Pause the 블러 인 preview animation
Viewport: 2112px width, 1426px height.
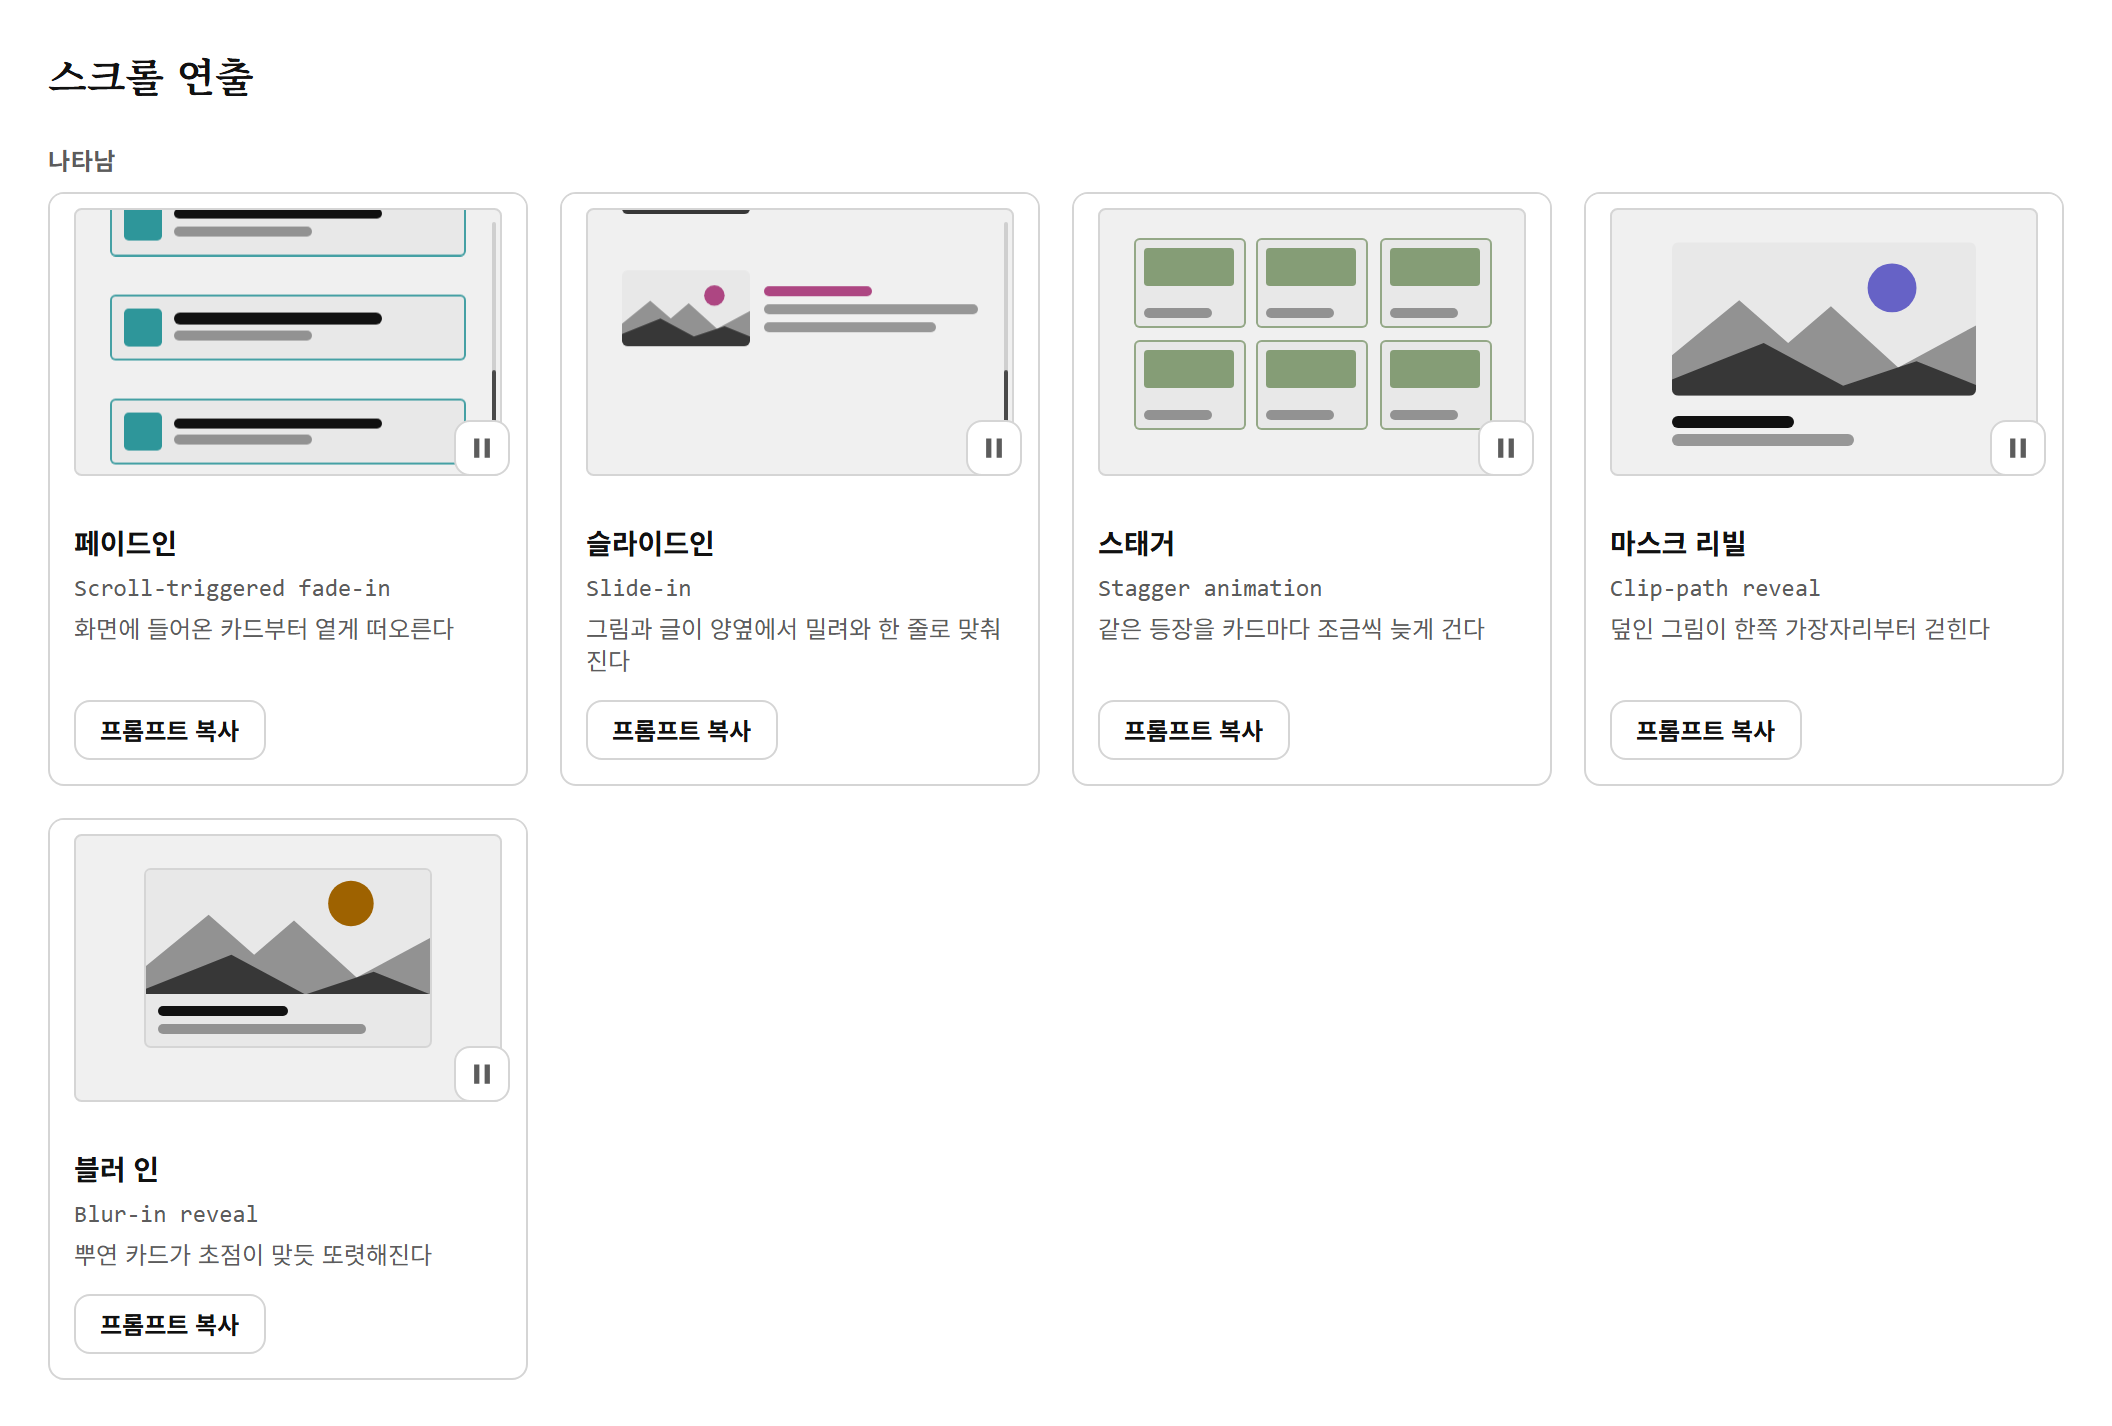(482, 1074)
